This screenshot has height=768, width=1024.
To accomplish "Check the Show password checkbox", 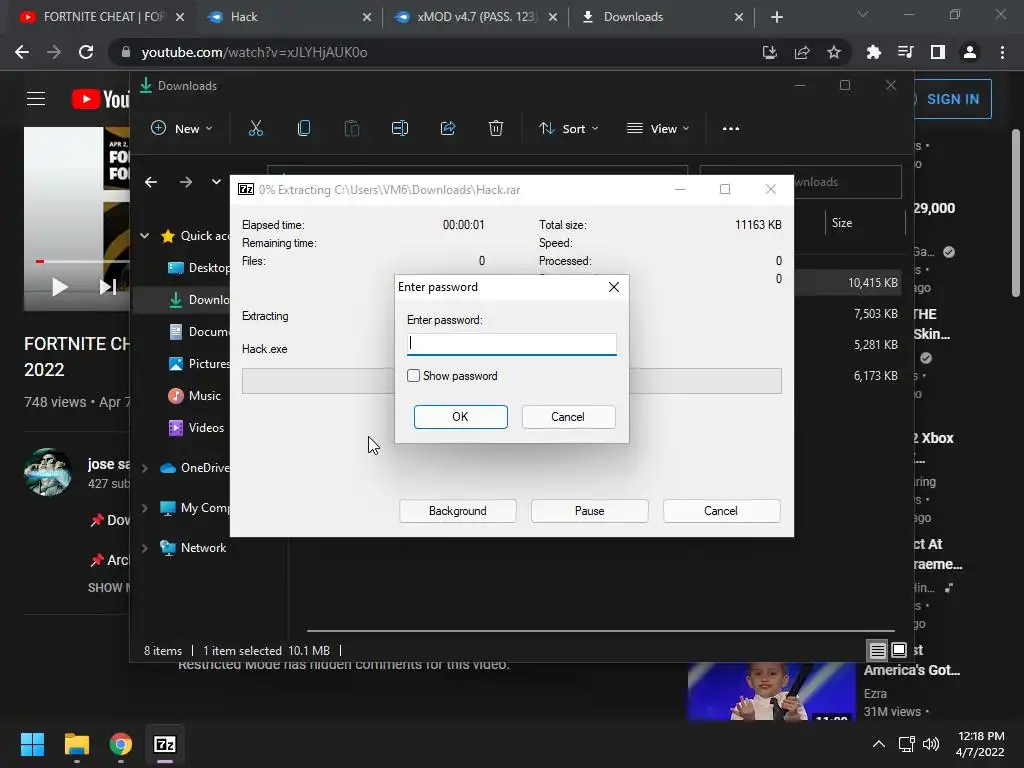I will (x=413, y=376).
